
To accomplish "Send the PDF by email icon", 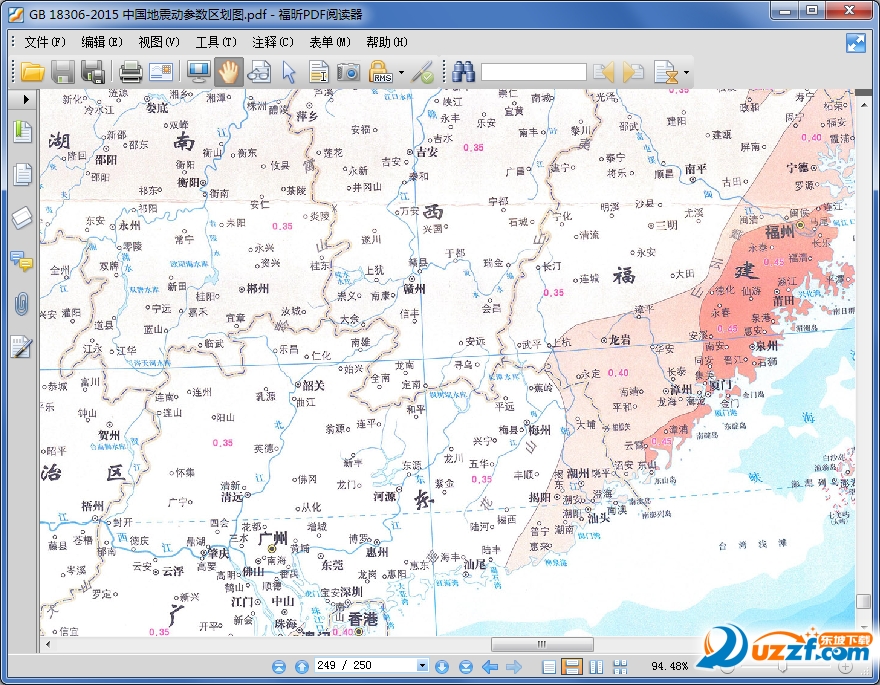I will click(x=161, y=72).
